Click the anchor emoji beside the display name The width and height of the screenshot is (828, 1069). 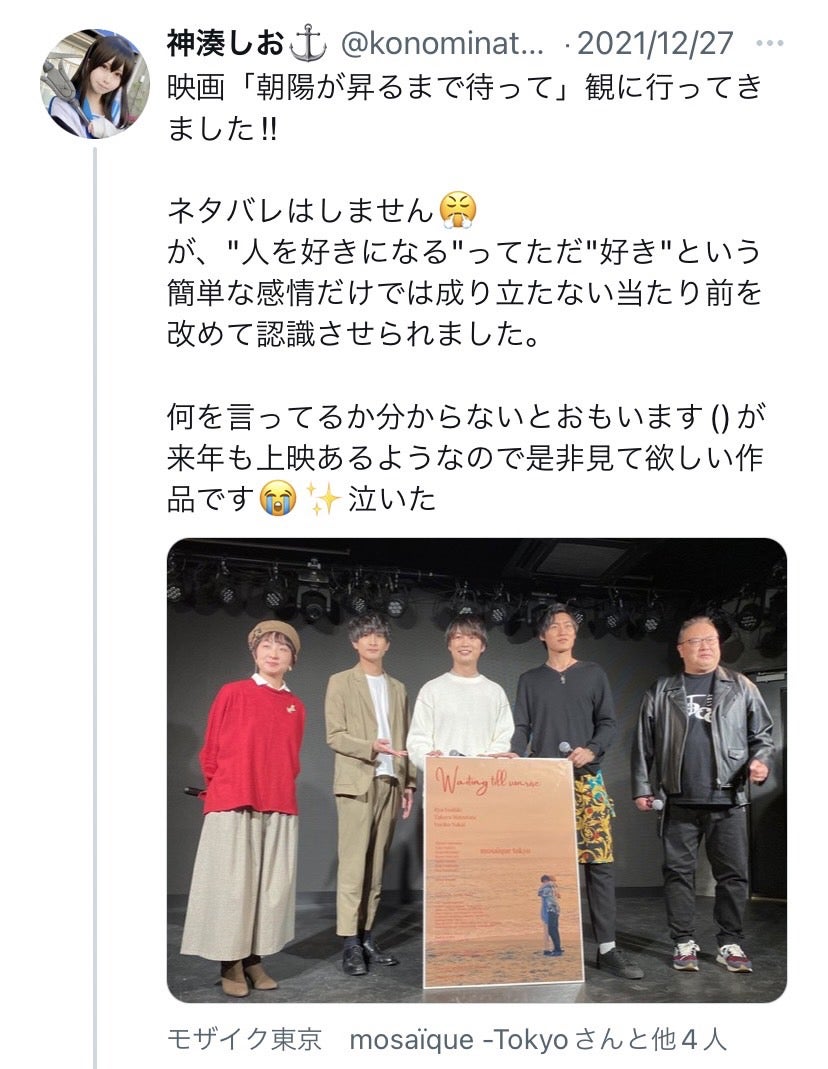308,45
